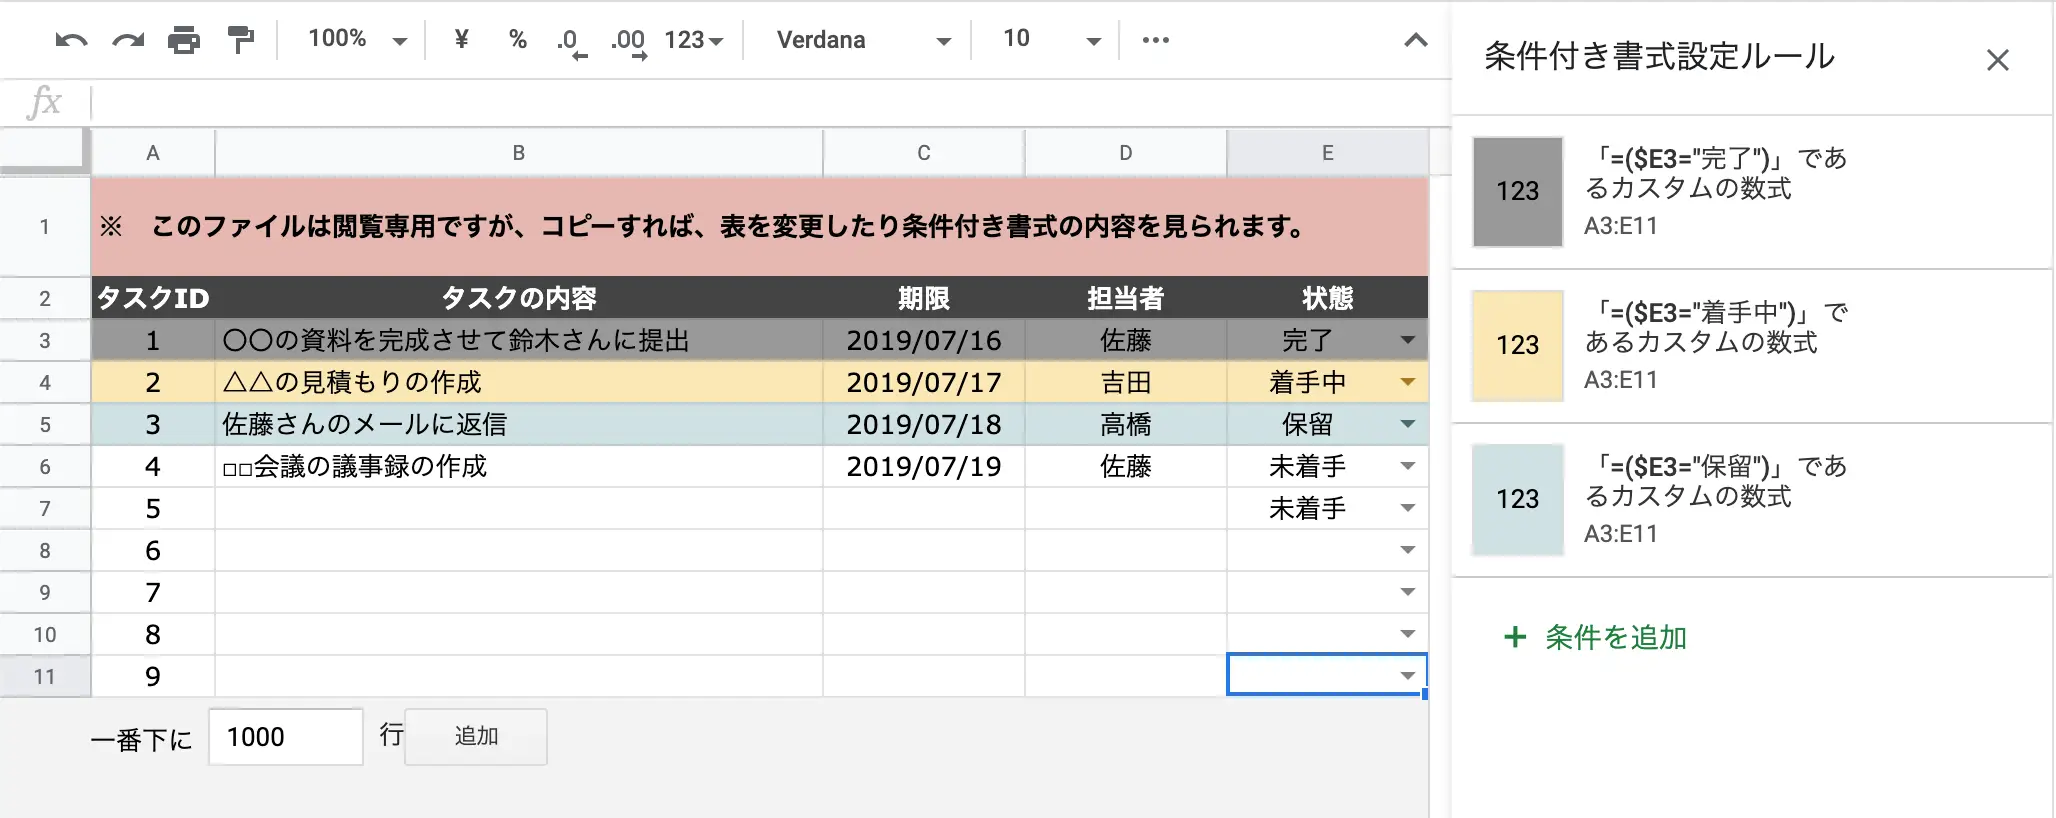Open the 完了 conditional format rule
Viewport: 2056px width, 818px height.
1752,192
